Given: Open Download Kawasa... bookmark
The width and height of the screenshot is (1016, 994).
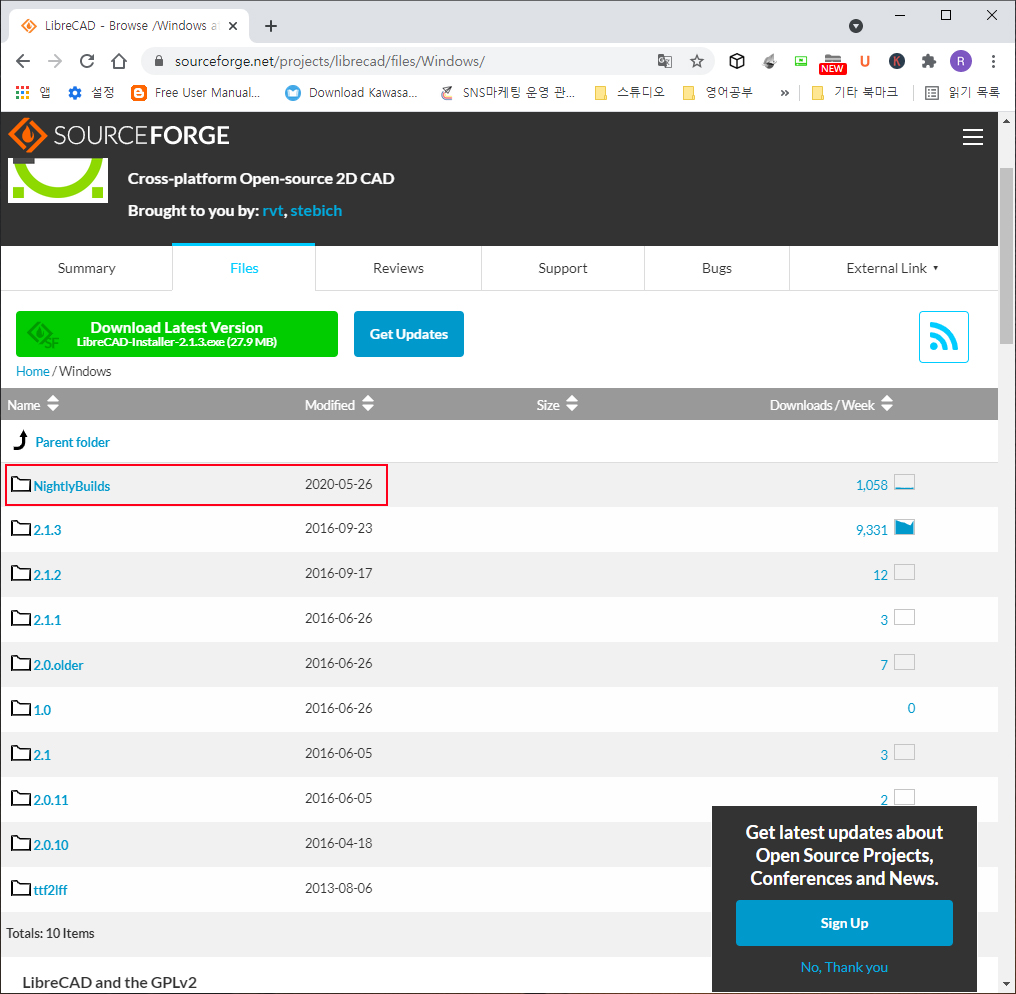Looking at the screenshot, I should 351,93.
